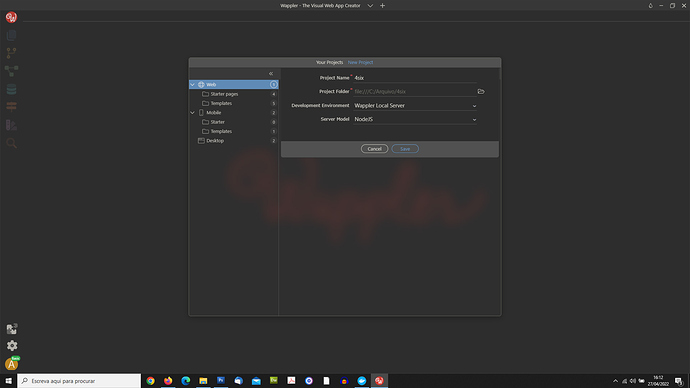Open Wappler app in taskbar
690x388 pixels.
click(x=379, y=381)
